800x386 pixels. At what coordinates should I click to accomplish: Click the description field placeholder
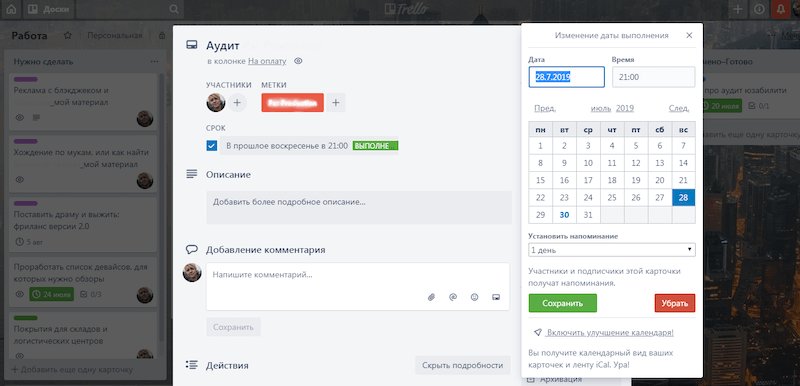click(359, 207)
